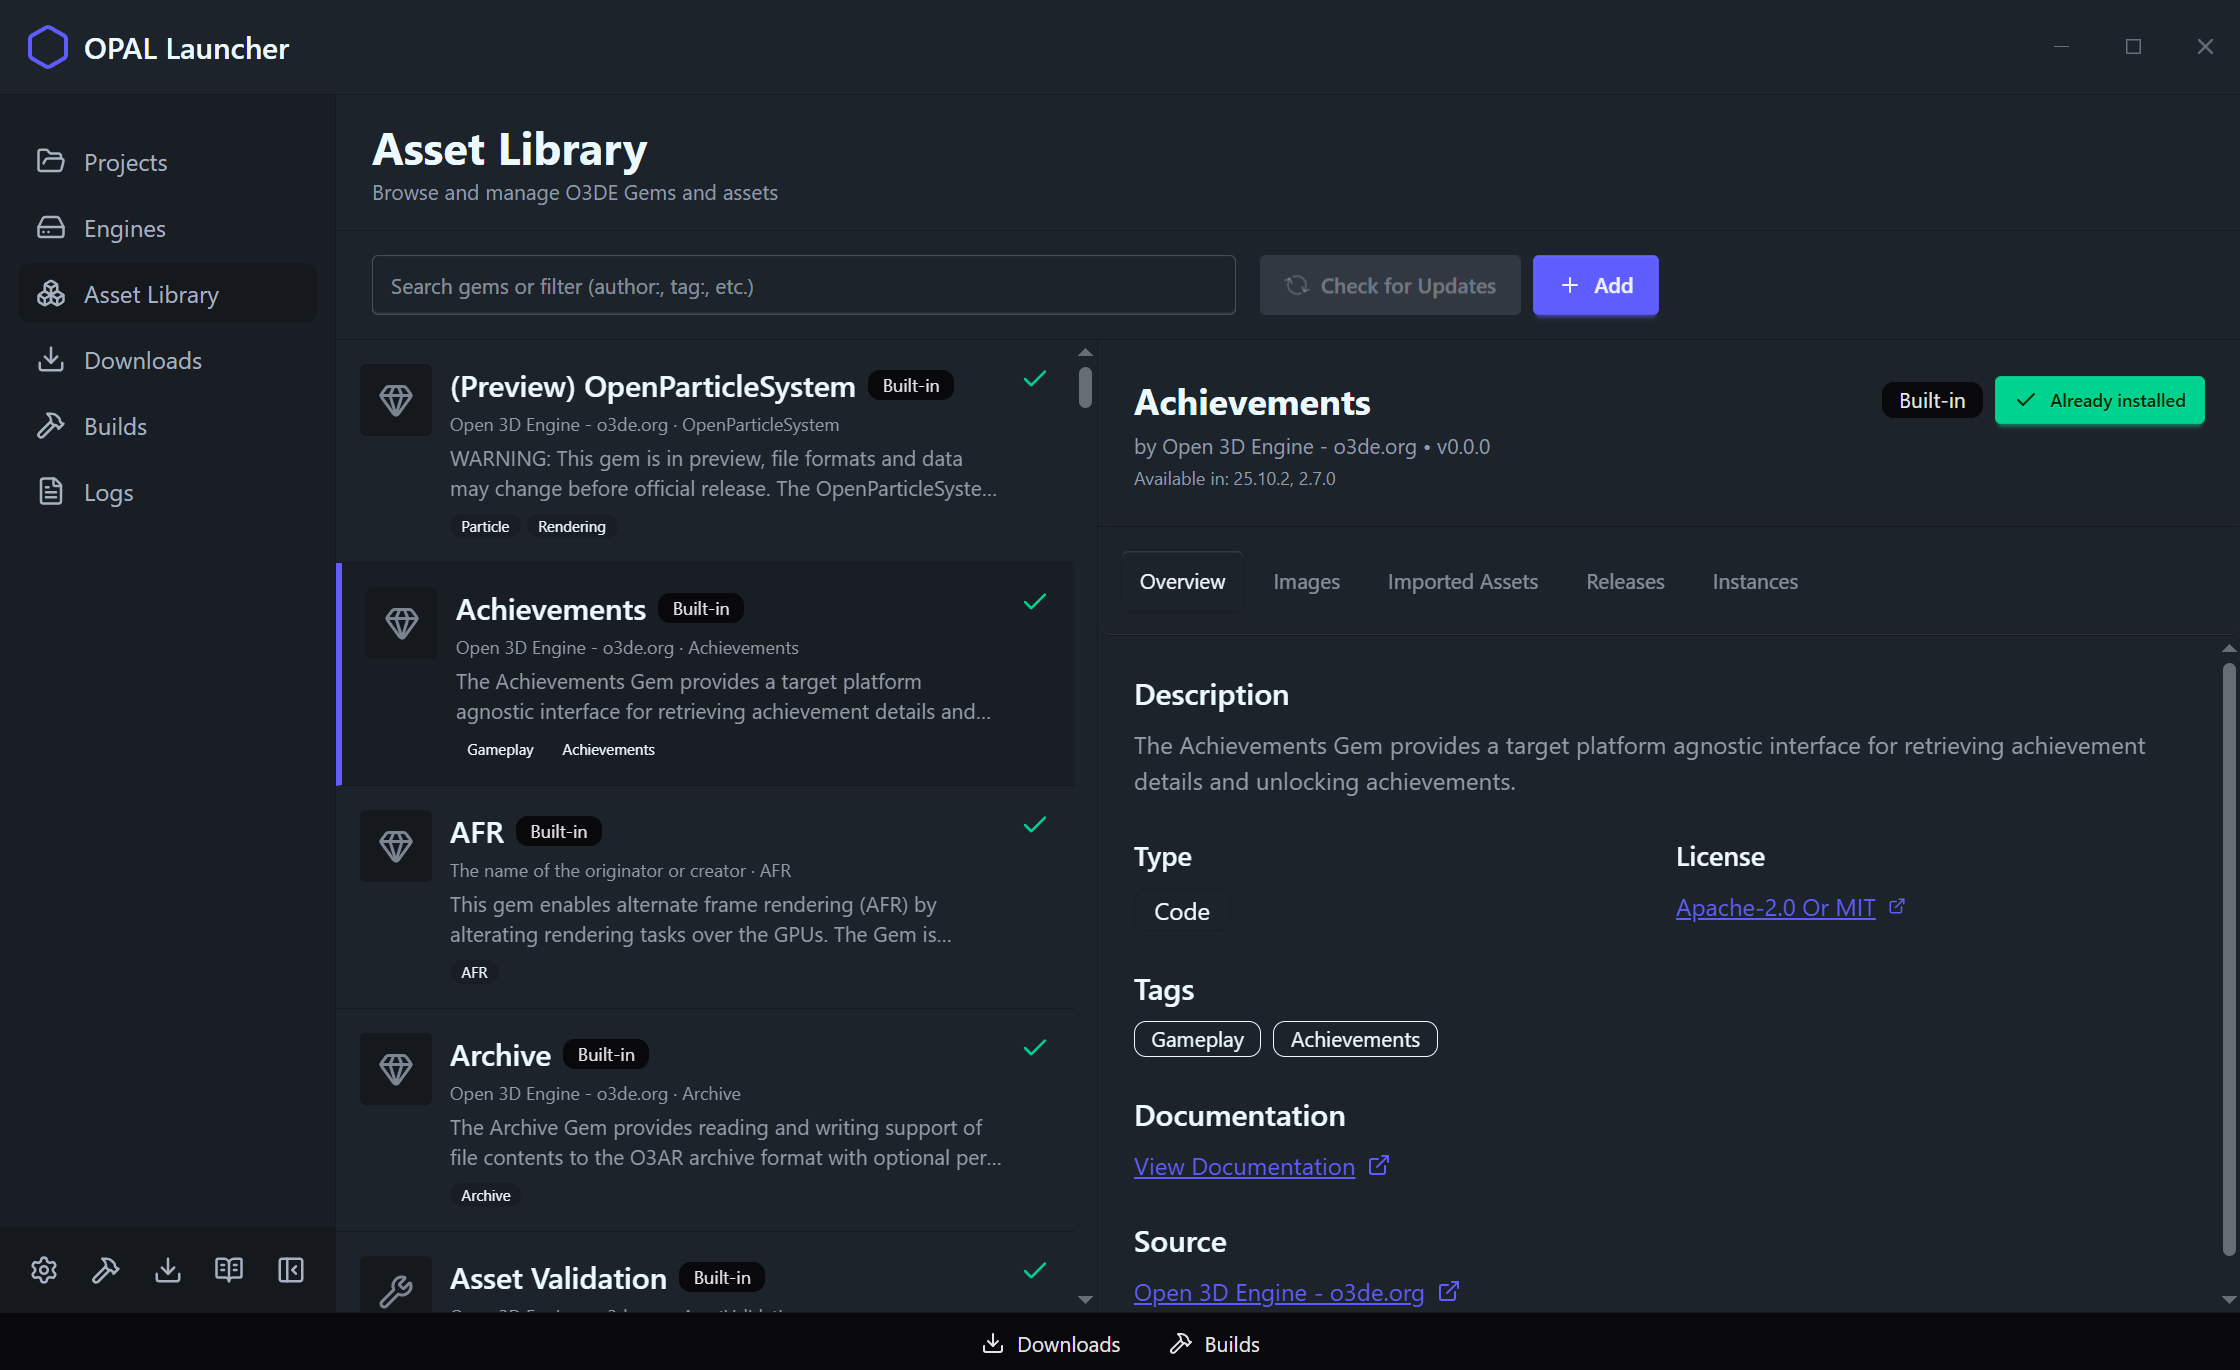Switch to the Overview tab
The width and height of the screenshot is (2240, 1370).
(1182, 582)
